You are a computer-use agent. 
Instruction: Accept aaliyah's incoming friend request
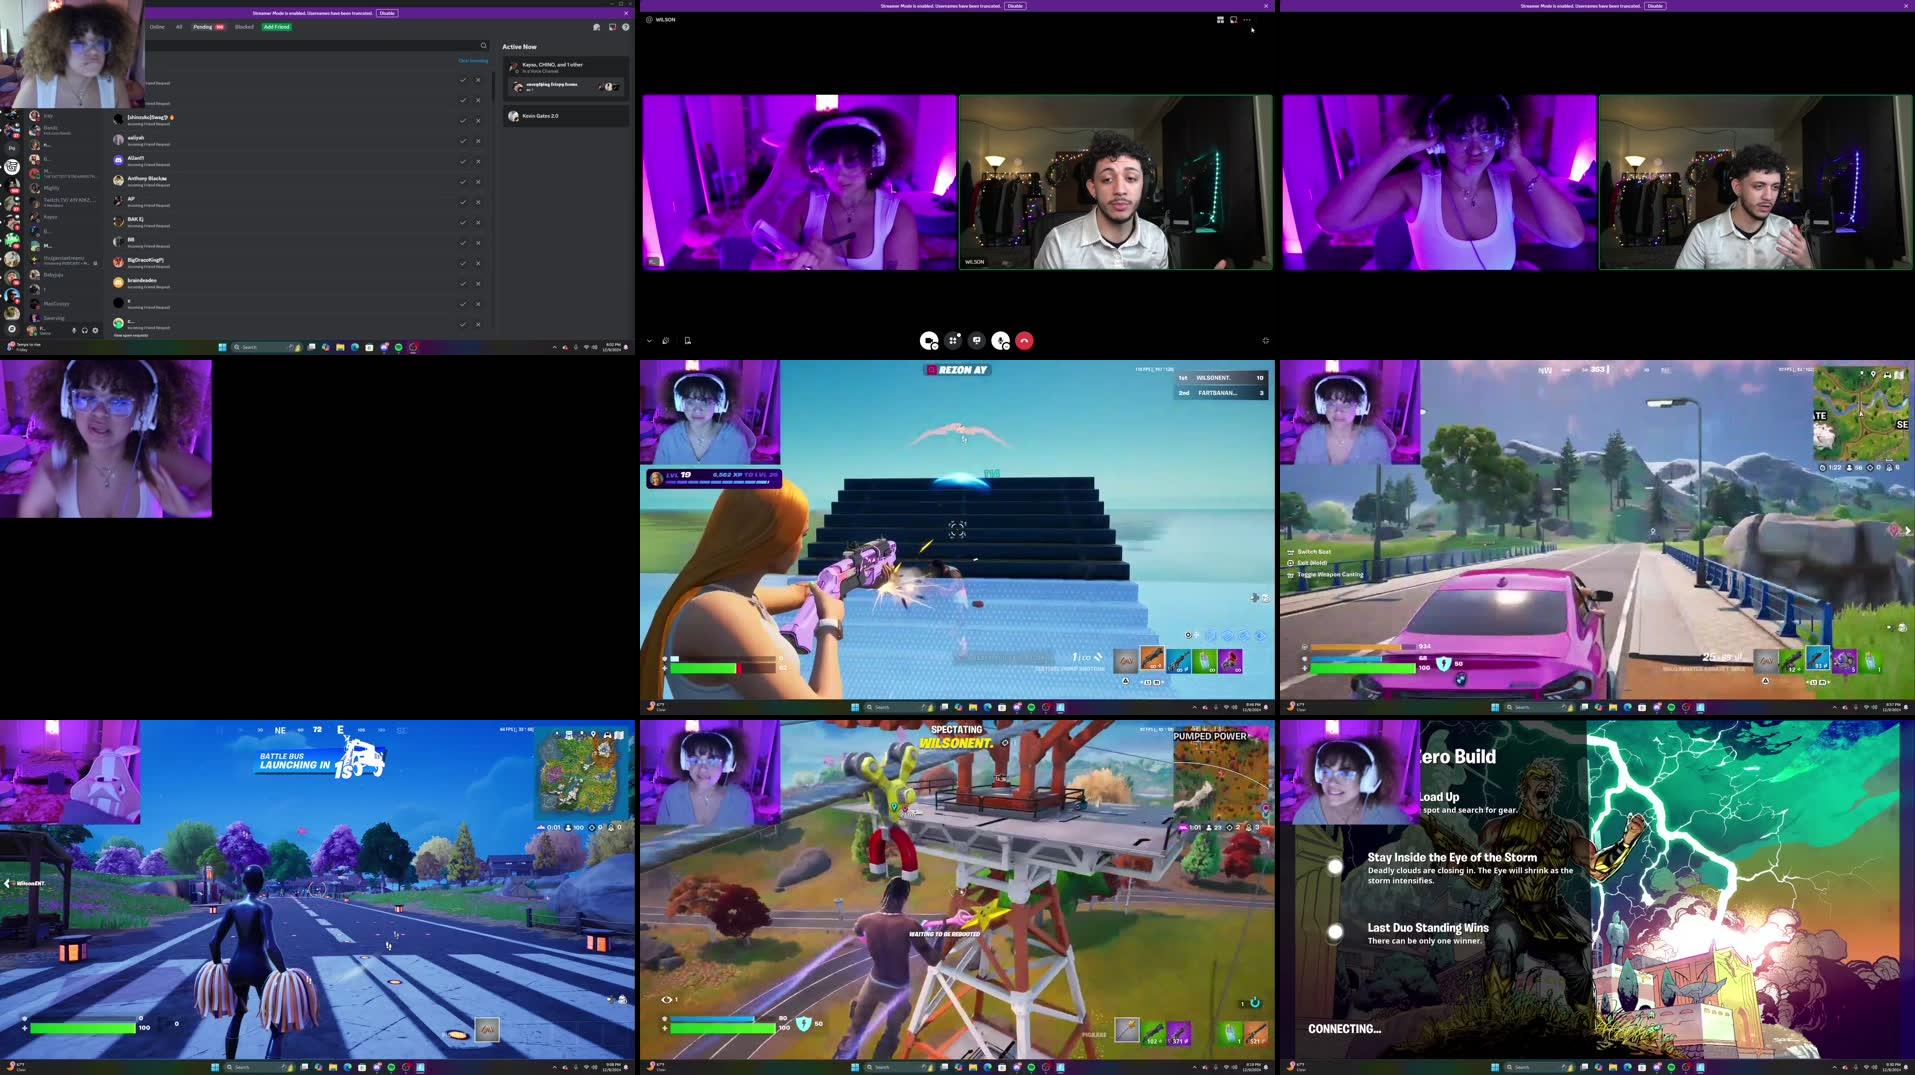463,141
